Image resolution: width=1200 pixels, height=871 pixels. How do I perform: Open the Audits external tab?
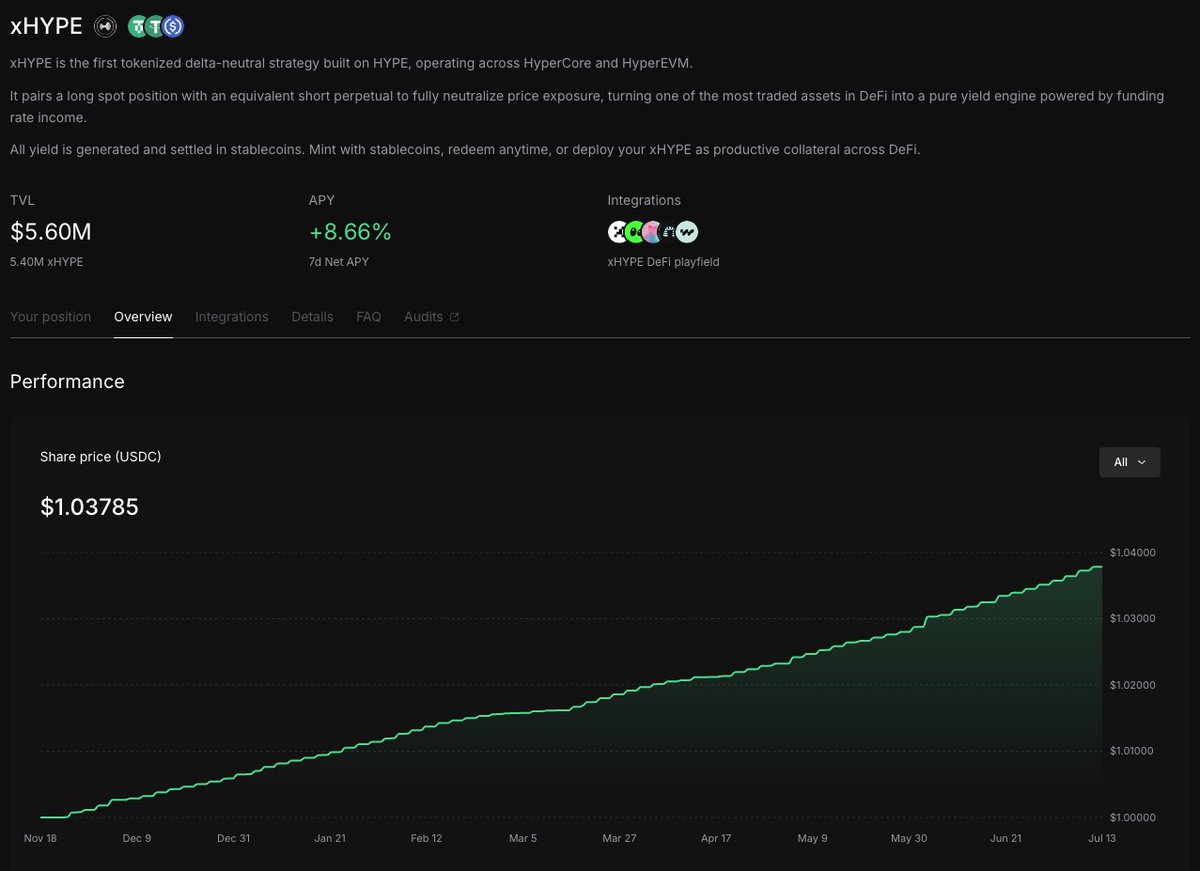(x=432, y=317)
